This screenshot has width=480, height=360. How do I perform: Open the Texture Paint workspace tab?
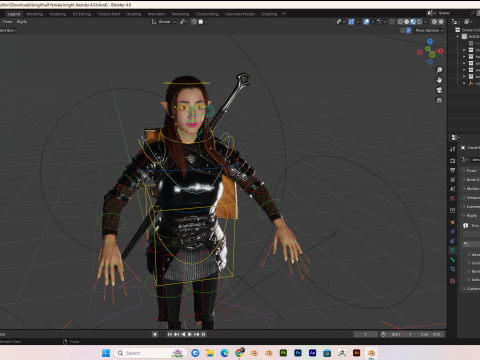[x=109, y=14]
